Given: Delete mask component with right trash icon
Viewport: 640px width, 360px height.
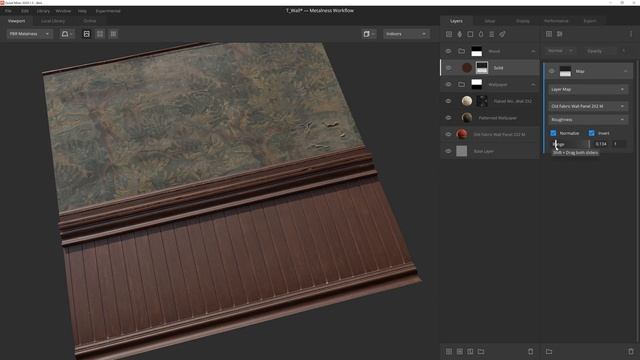Looking at the screenshot, I should click(x=631, y=351).
